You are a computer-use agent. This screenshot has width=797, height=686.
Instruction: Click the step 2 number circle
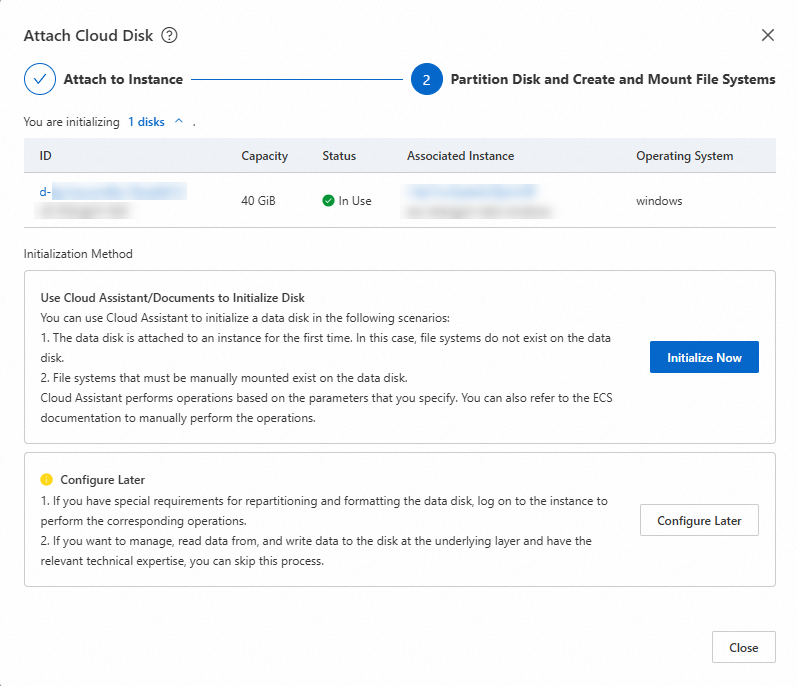tap(426, 80)
